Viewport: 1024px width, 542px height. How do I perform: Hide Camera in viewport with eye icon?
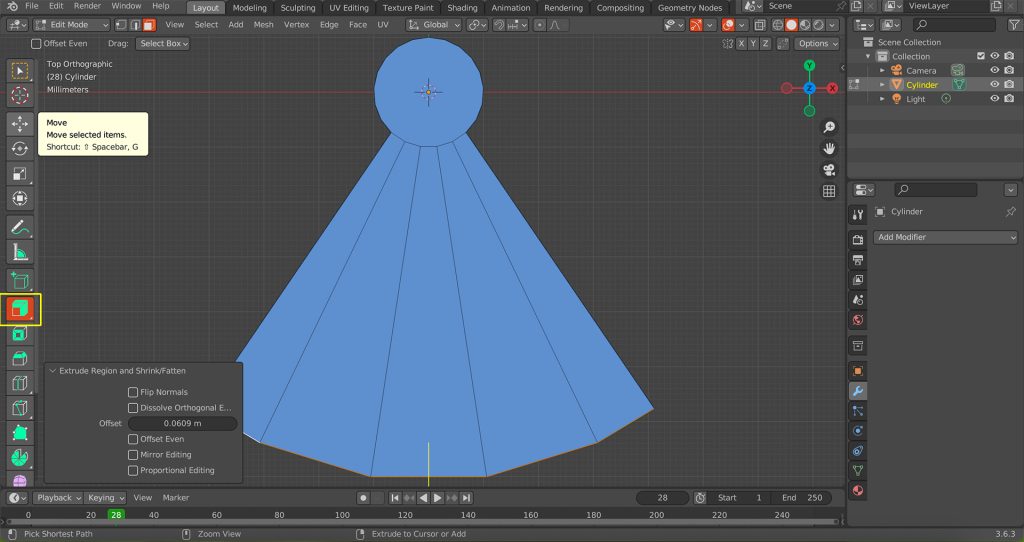(995, 71)
